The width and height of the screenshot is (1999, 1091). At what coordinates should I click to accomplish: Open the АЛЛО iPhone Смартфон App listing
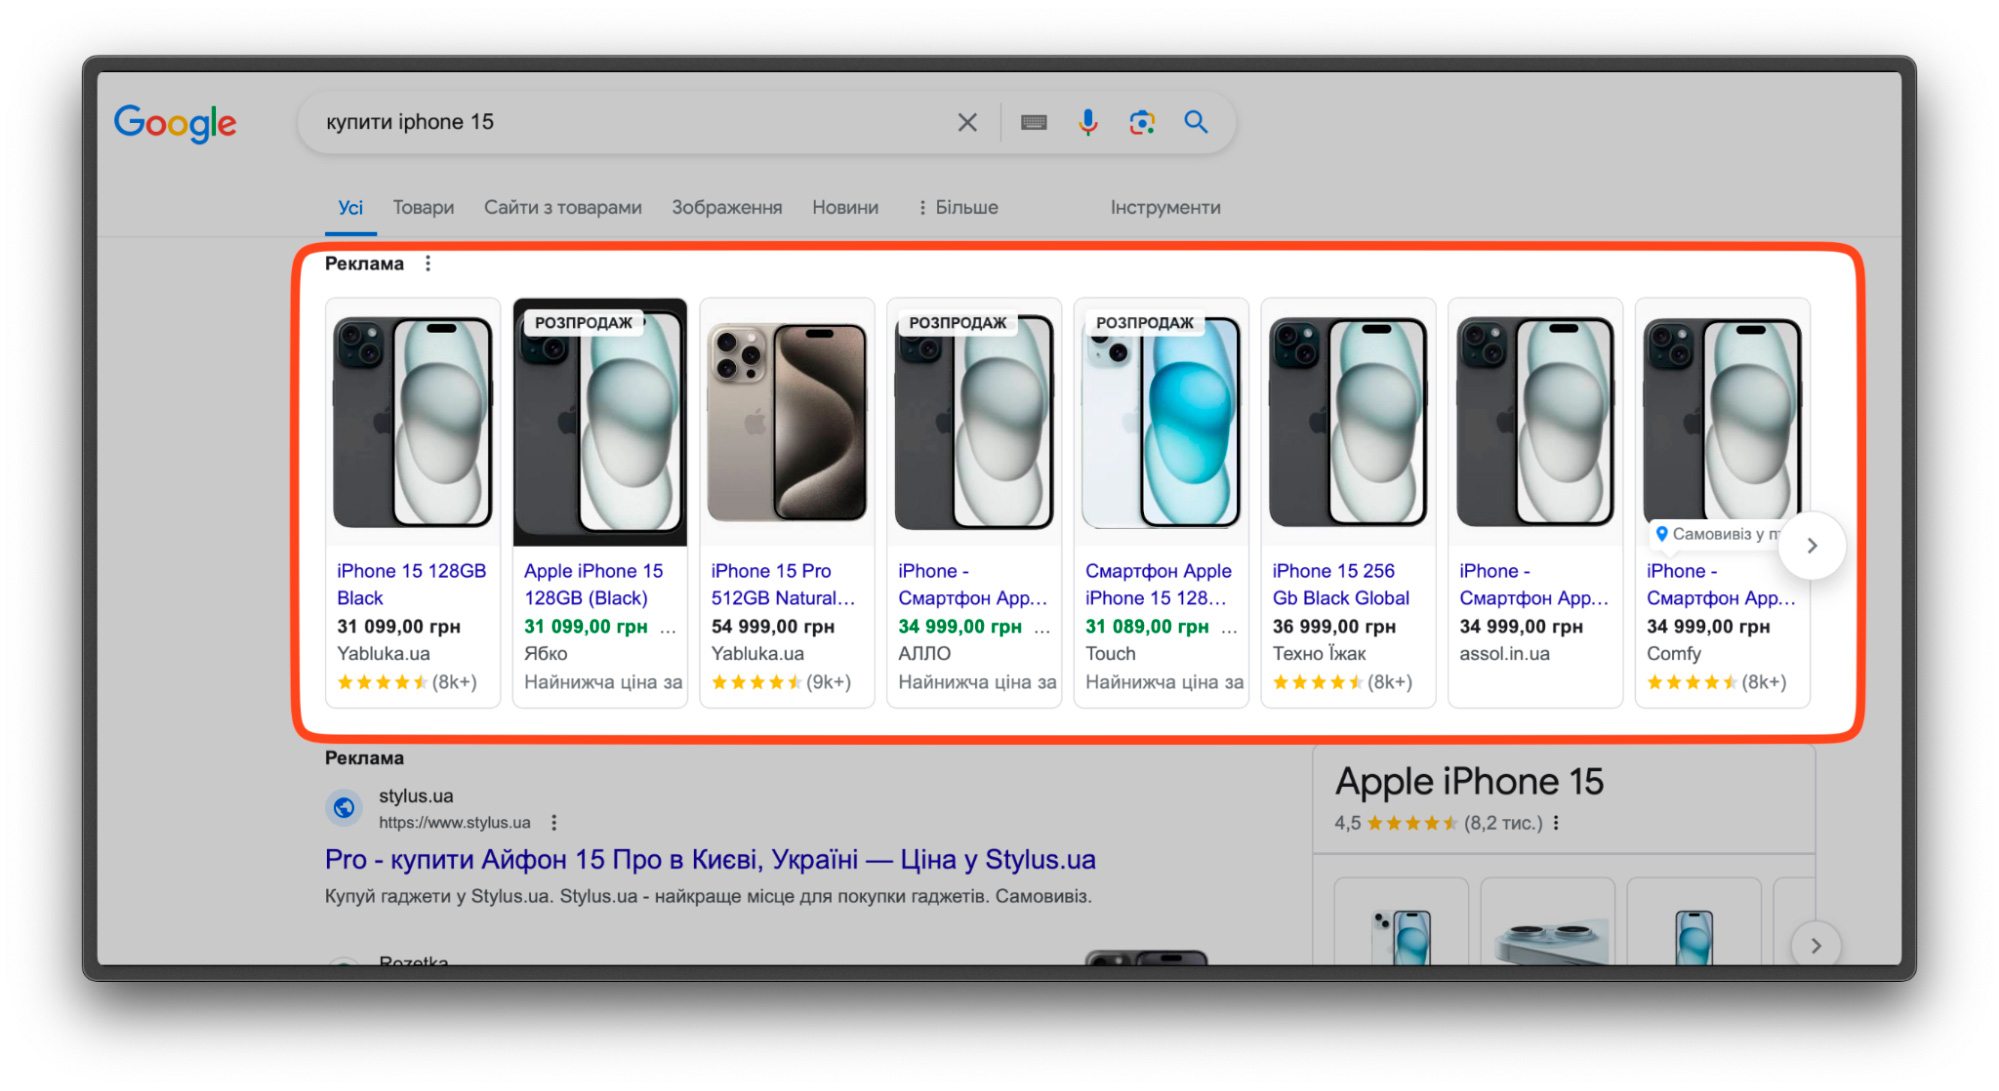coord(972,584)
